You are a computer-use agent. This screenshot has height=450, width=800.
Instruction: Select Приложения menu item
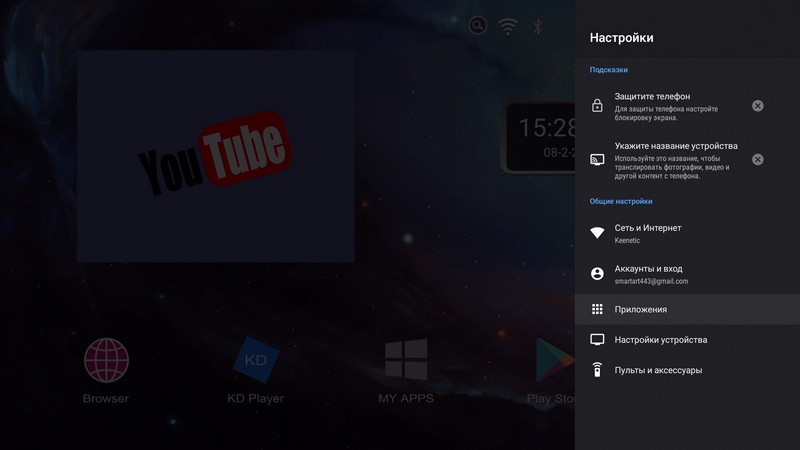[x=641, y=310]
